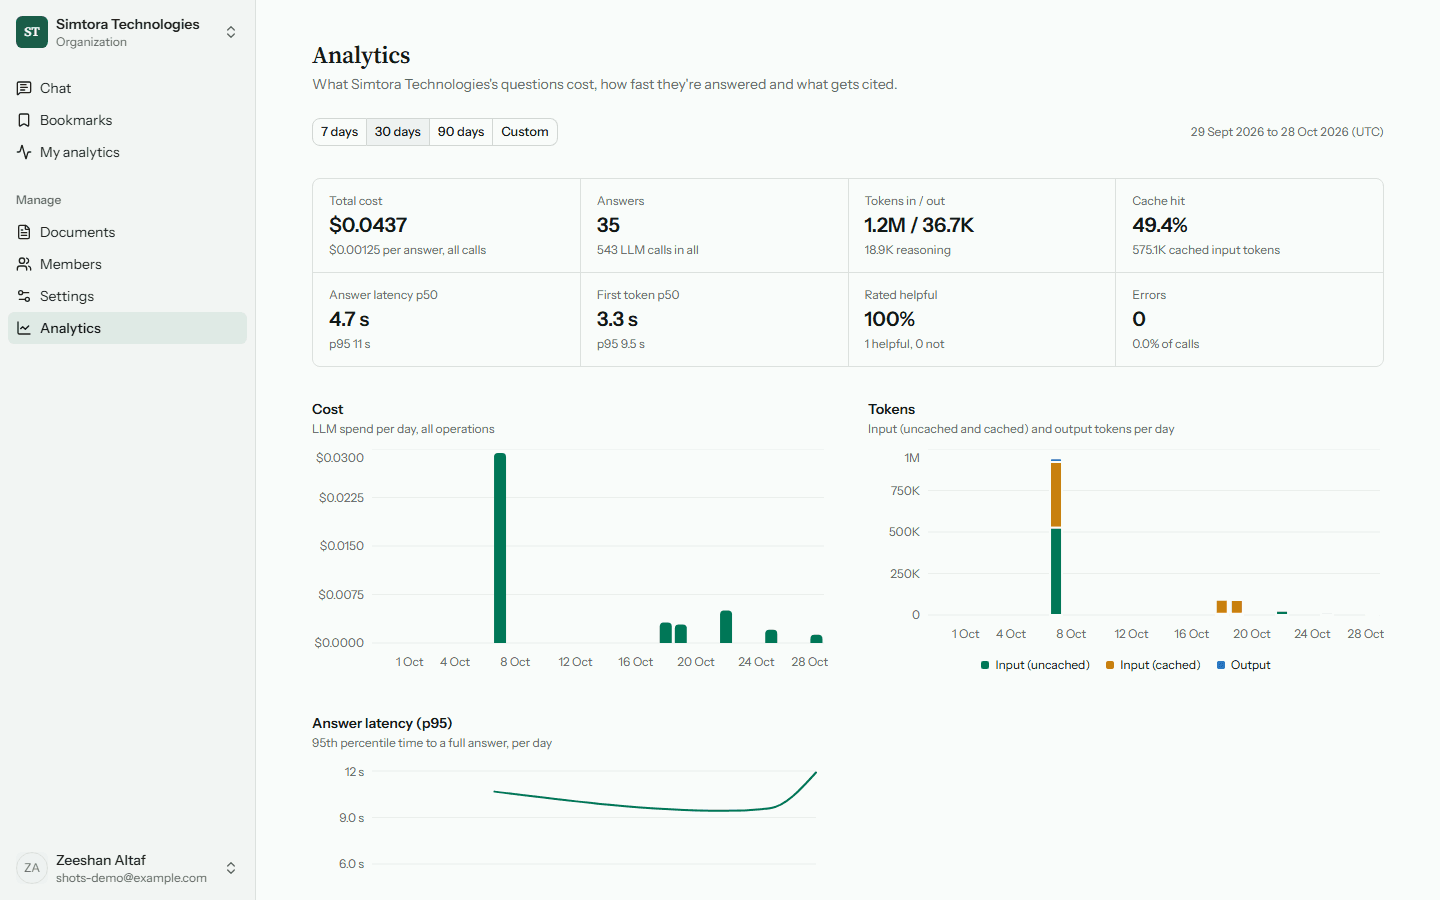Open the Zeeshan Altaf account menu chevron
Viewport: 1440px width, 900px height.
point(231,868)
